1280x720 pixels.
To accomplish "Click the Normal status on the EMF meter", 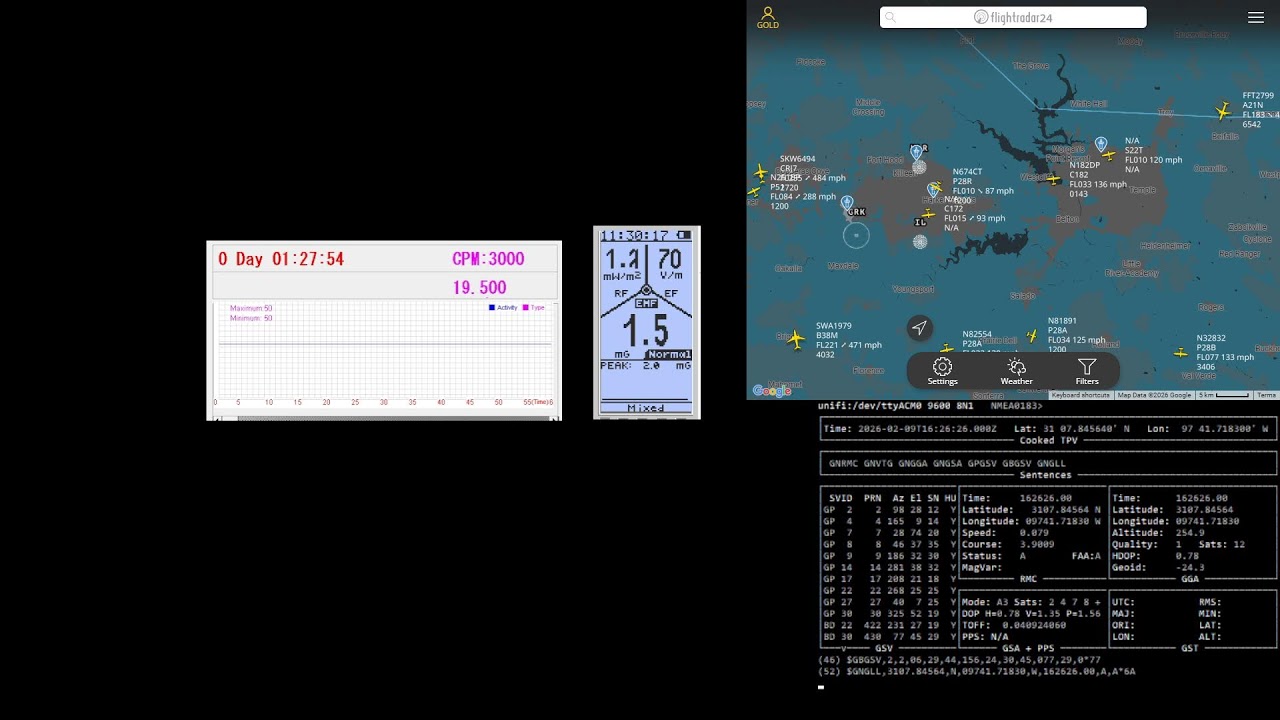I will tap(669, 354).
